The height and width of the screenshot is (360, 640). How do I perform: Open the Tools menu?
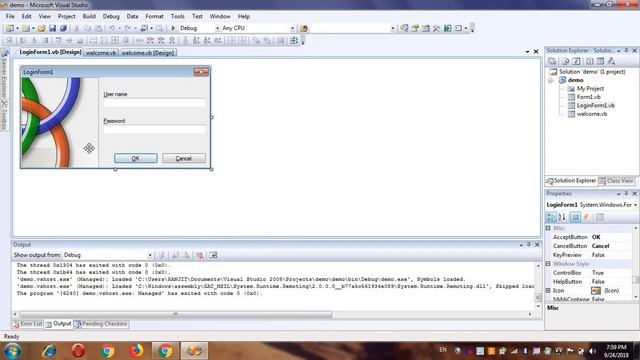click(x=178, y=16)
